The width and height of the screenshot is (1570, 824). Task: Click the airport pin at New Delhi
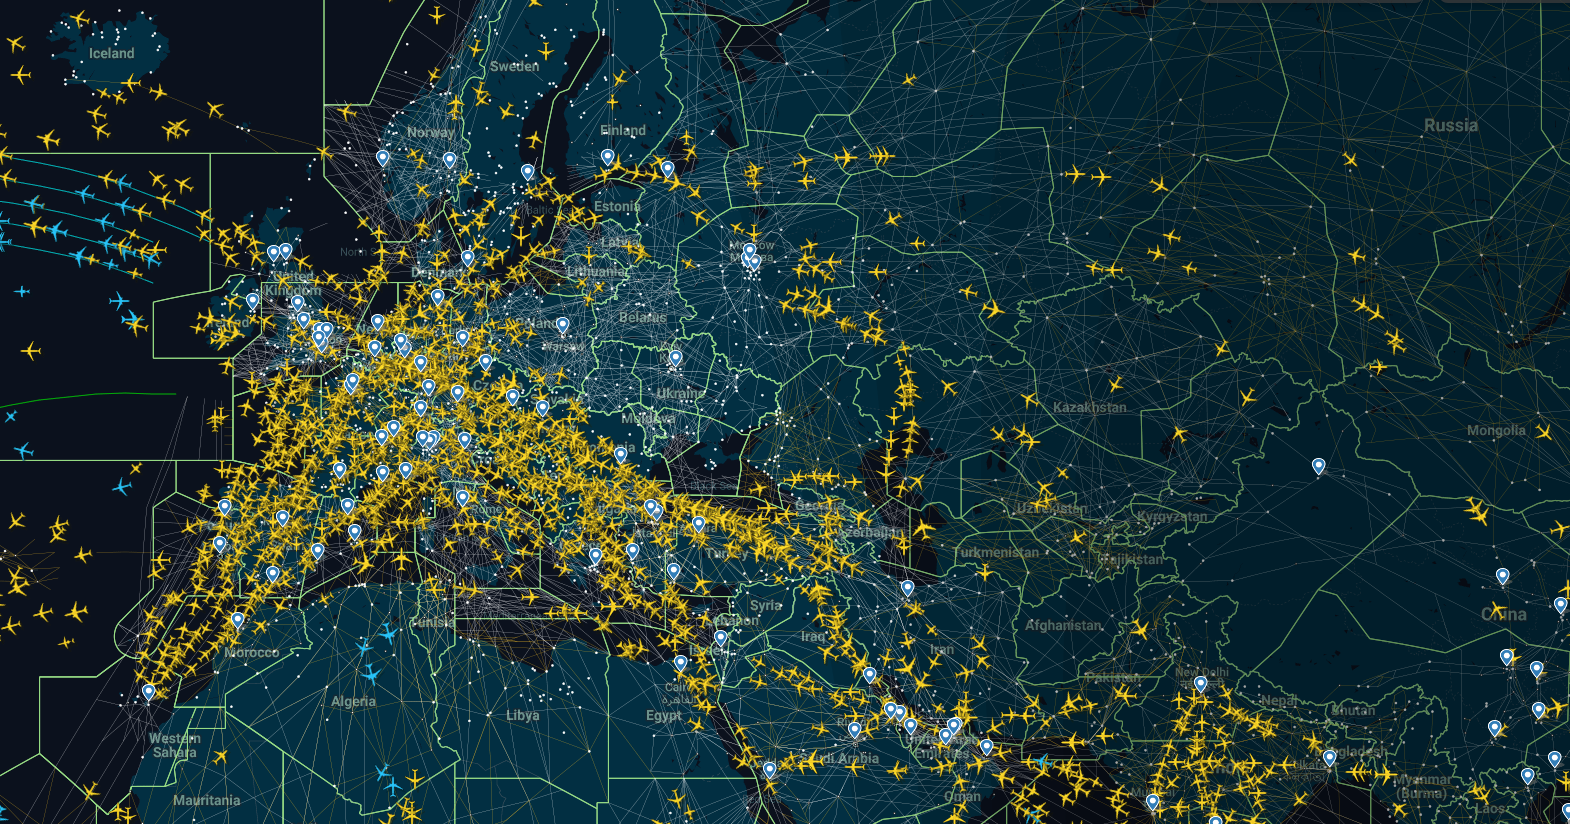click(x=1200, y=684)
